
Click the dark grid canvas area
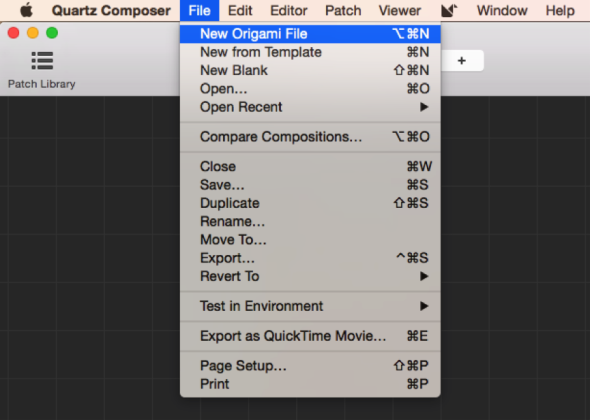90,258
